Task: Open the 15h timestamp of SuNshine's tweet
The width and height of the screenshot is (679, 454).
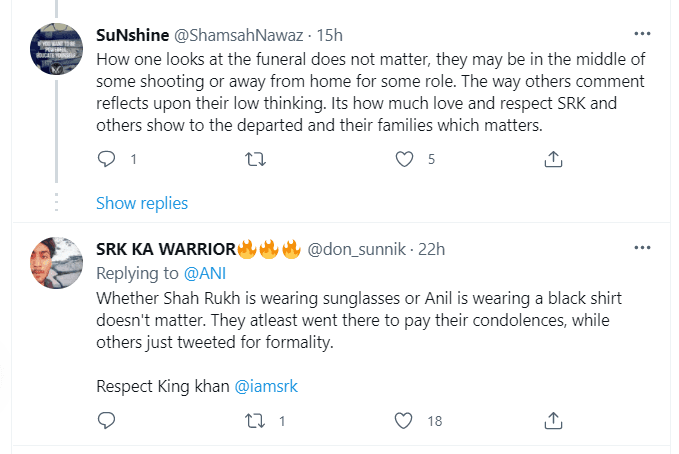Action: pos(330,34)
